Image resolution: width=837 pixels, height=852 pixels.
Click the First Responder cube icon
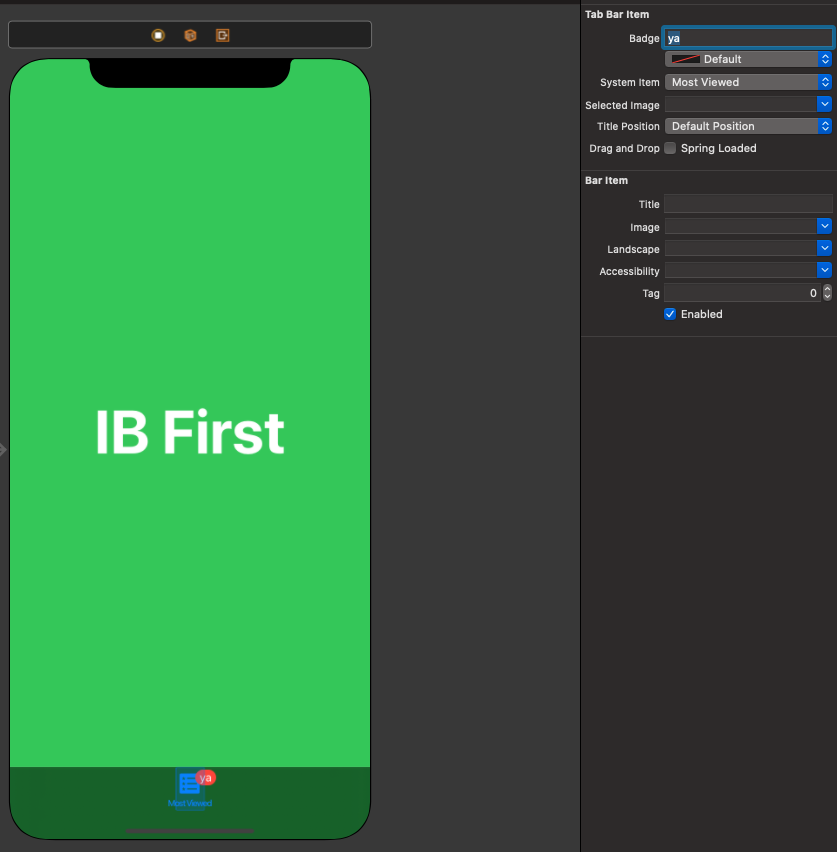tap(190, 35)
